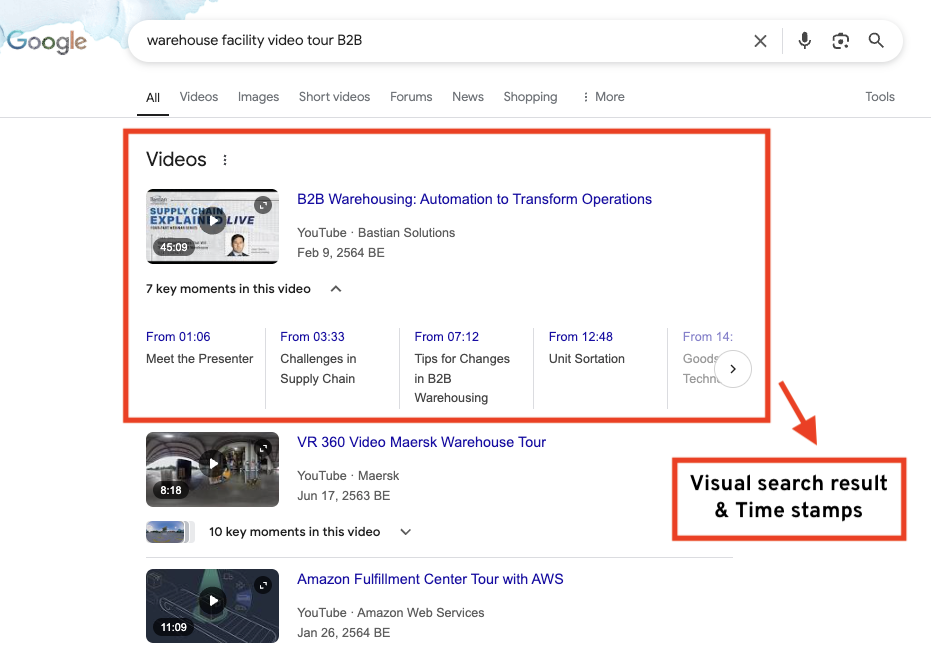Open the Videos section three-dot options
Screen dimensions: 931x653
coord(224,160)
